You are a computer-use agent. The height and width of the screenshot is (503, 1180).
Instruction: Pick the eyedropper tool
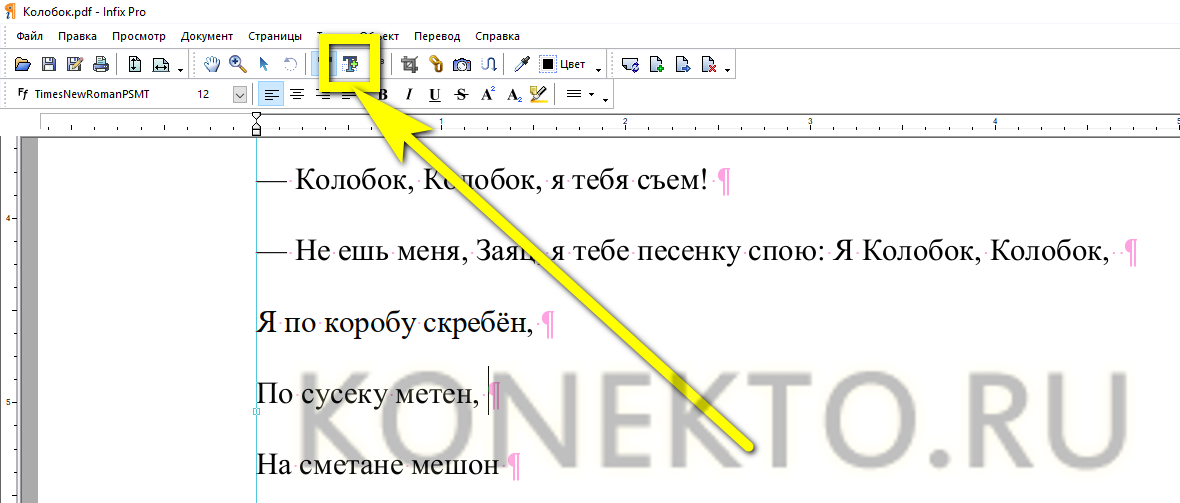(521, 65)
